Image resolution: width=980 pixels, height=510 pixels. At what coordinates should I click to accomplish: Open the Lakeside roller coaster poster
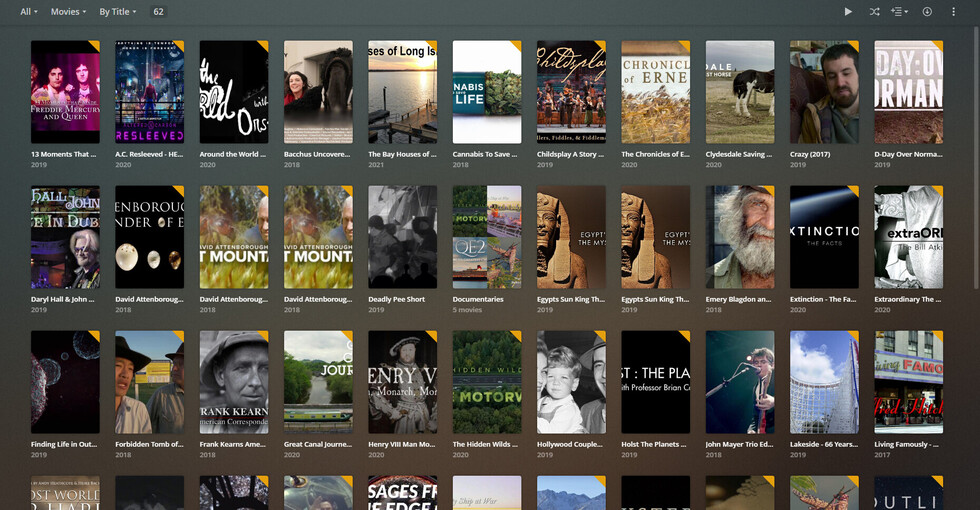click(824, 382)
